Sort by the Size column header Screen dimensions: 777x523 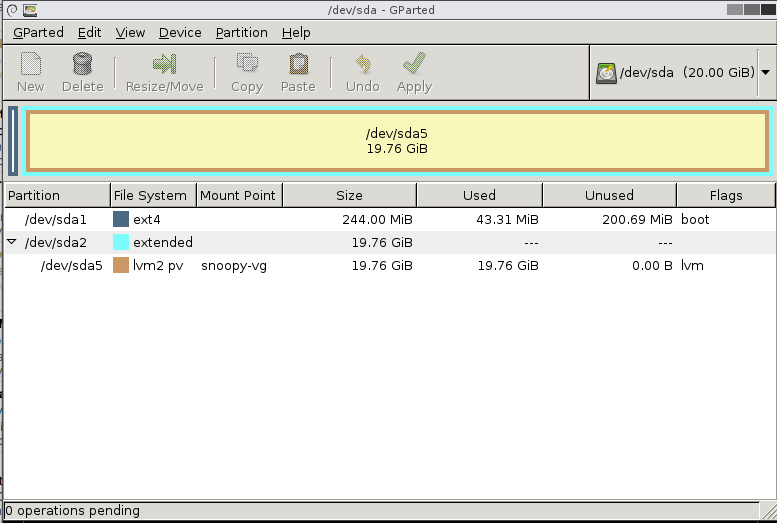click(349, 195)
